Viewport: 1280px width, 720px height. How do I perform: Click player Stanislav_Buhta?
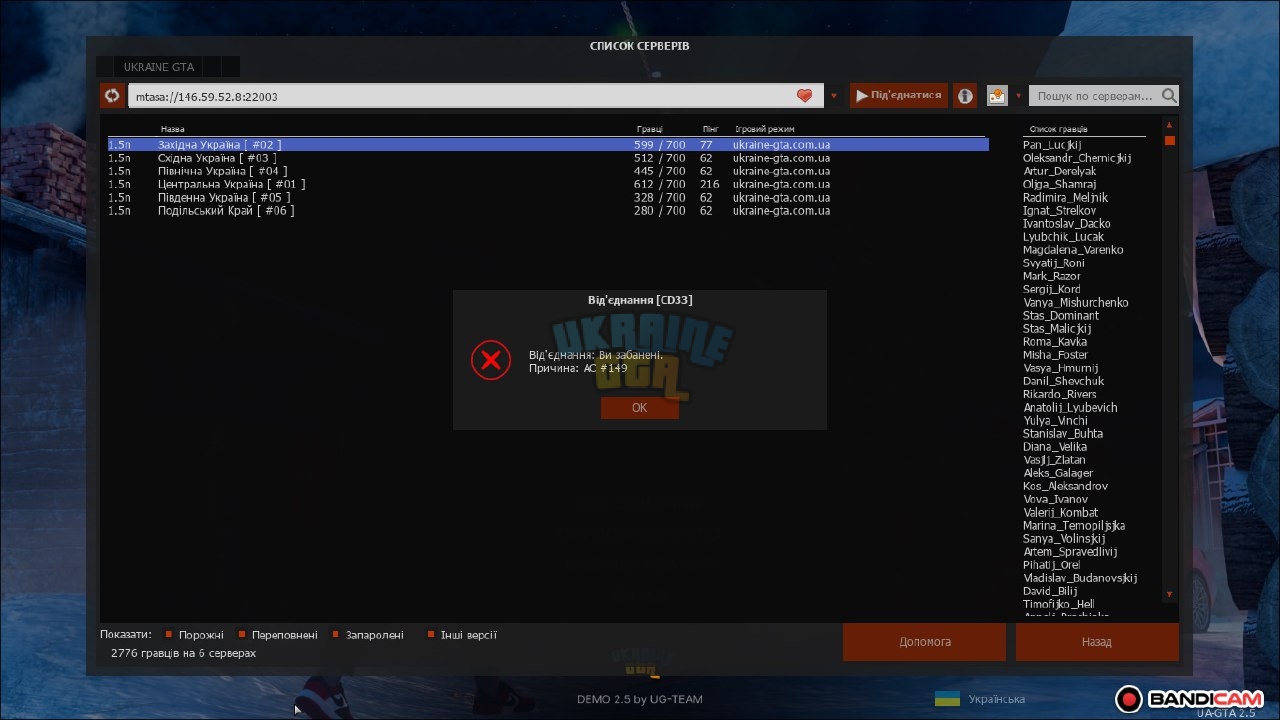click(1063, 434)
